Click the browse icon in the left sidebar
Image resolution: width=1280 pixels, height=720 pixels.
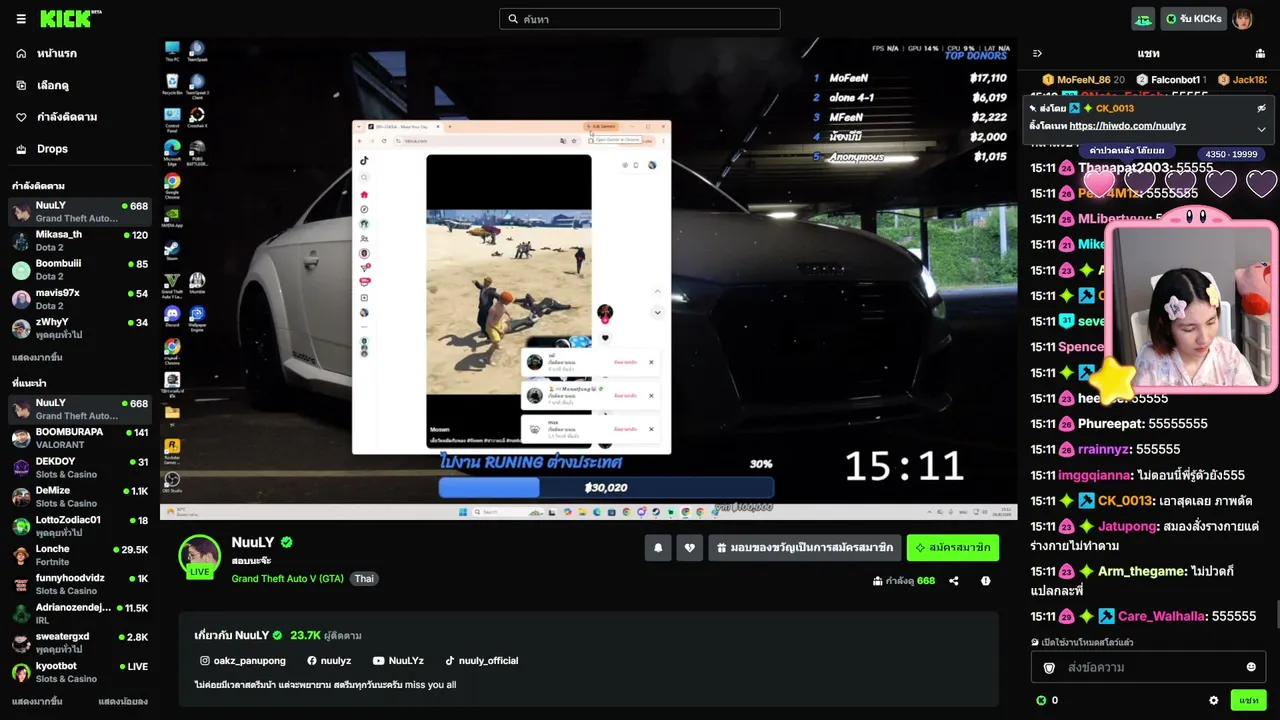click(x=21, y=85)
